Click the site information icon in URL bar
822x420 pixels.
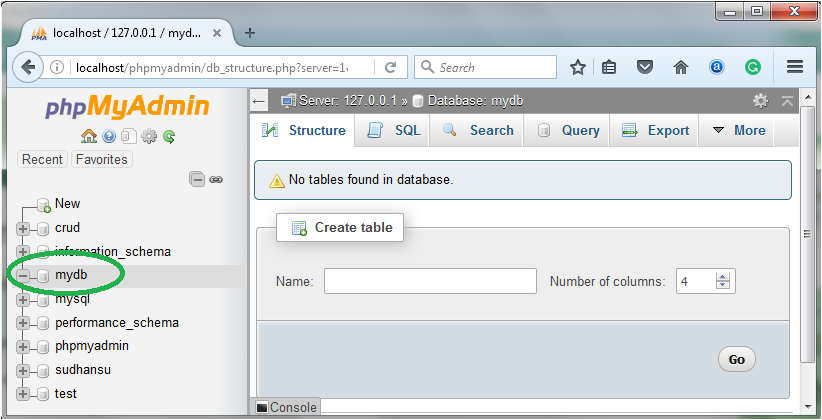click(x=57, y=68)
